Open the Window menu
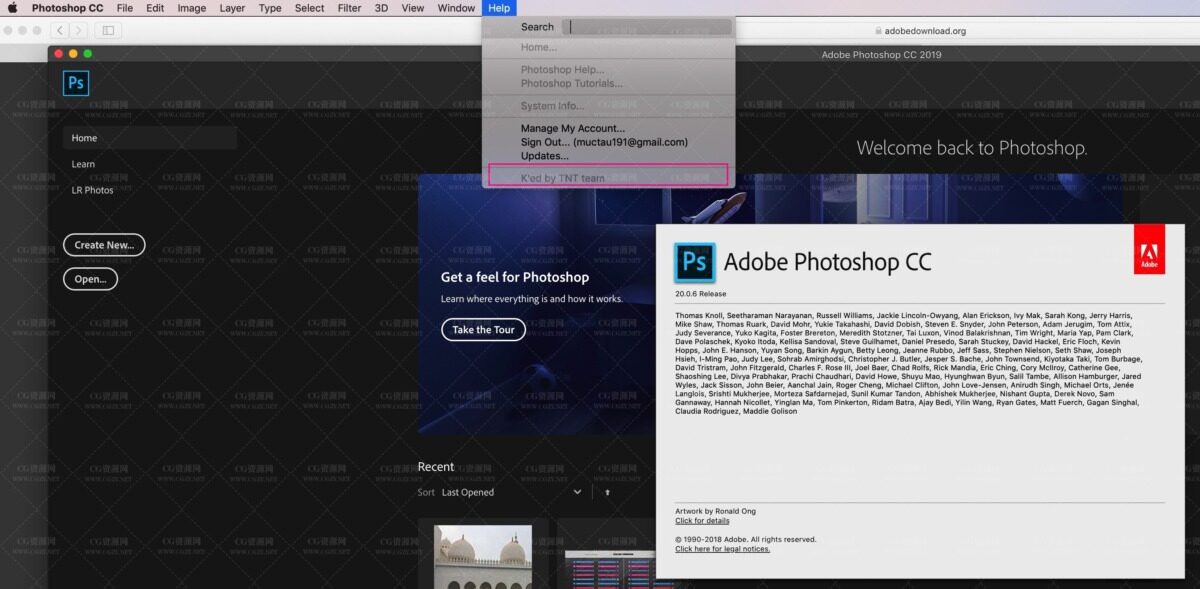Viewport: 1200px width, 589px height. tap(456, 8)
